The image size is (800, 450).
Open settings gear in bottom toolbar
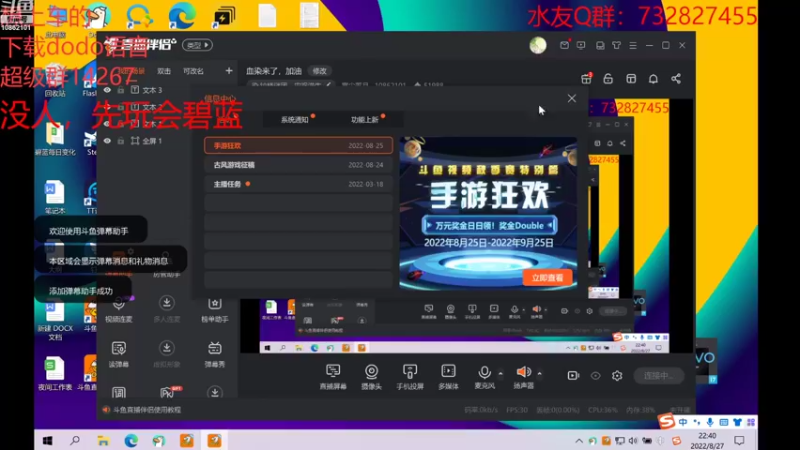617,376
